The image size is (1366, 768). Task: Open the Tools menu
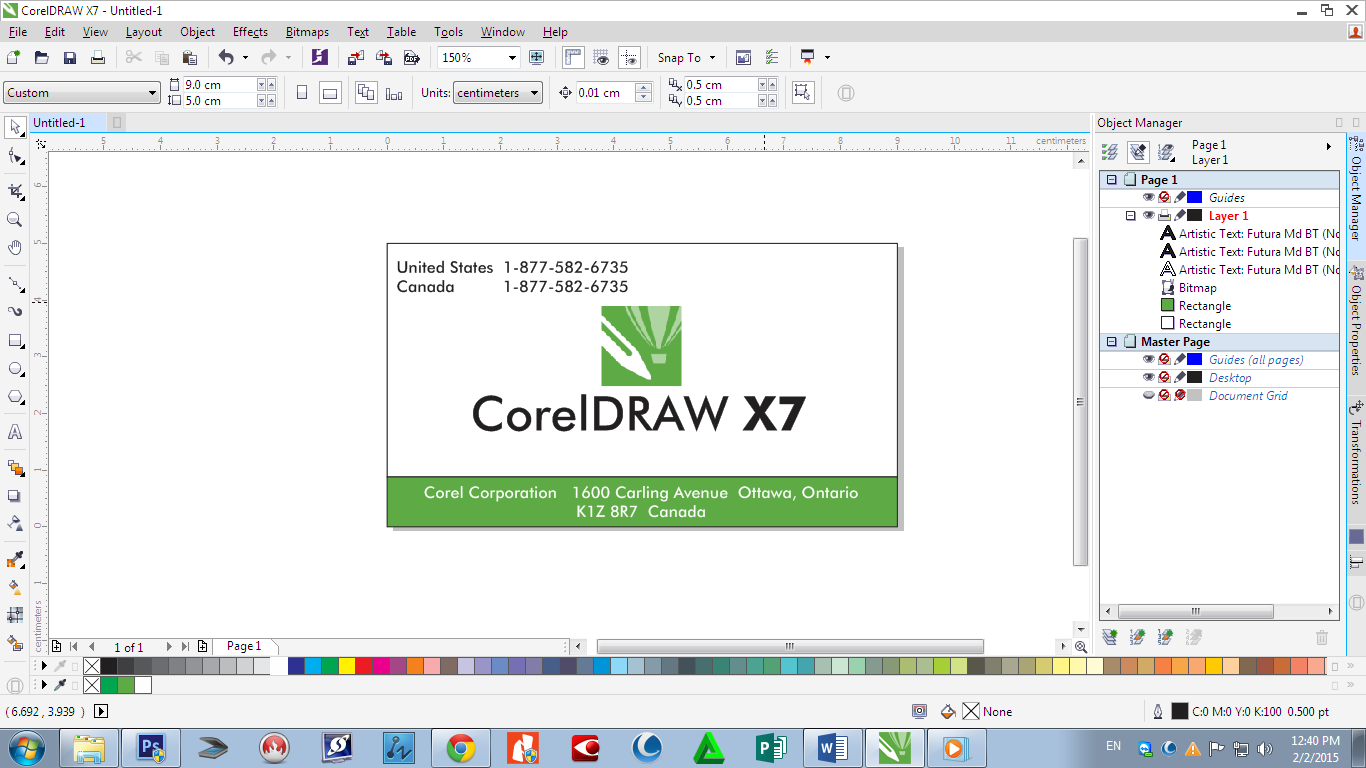coord(448,32)
